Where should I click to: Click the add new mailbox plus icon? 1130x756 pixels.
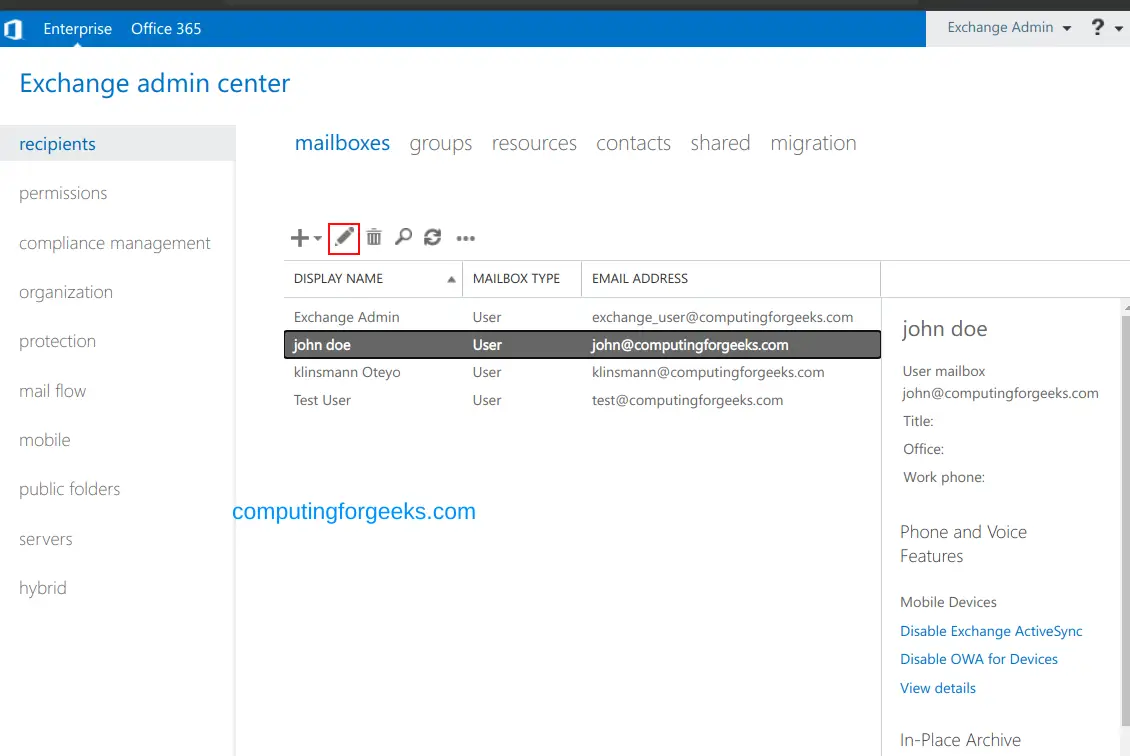(x=299, y=238)
